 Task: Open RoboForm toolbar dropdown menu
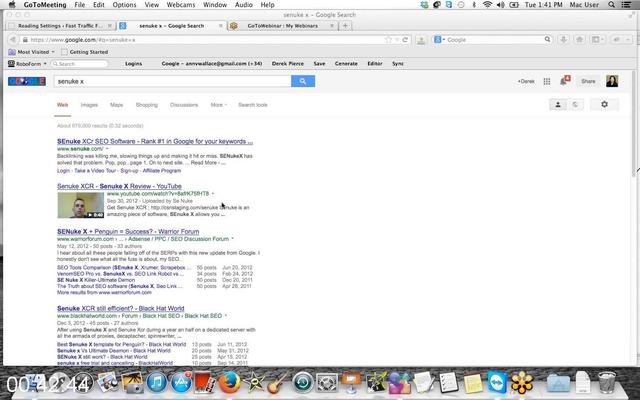[27, 64]
